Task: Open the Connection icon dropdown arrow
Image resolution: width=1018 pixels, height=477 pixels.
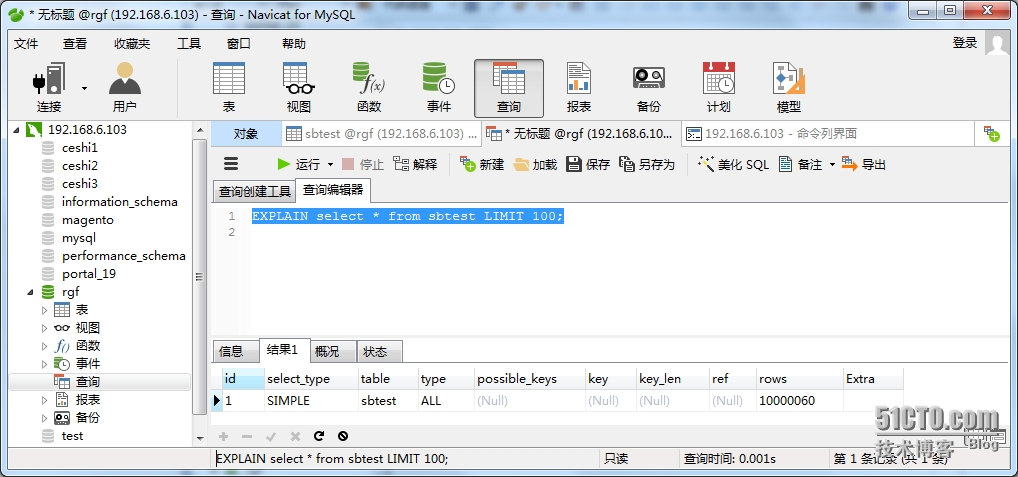Action: coord(84,88)
